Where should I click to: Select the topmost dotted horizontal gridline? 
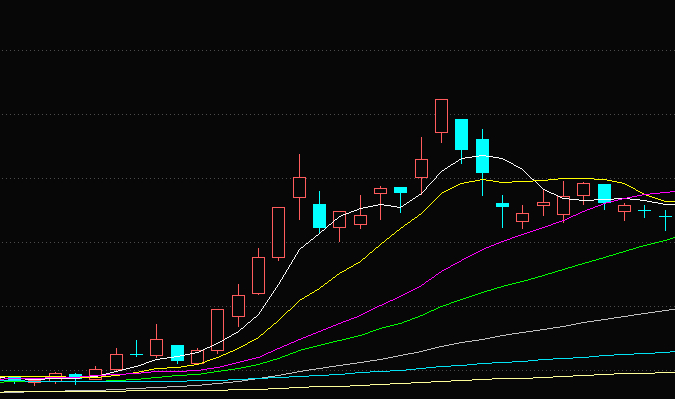click(338, 50)
